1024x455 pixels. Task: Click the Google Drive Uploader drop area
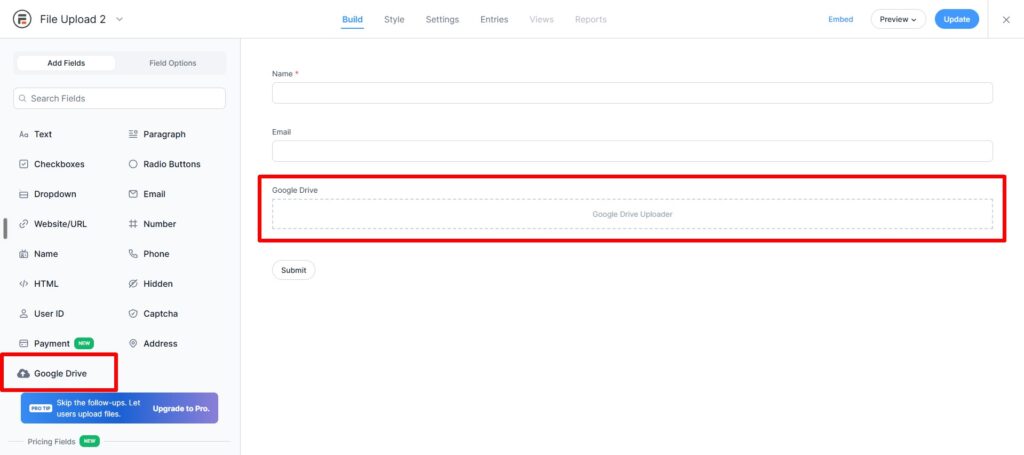click(x=632, y=214)
